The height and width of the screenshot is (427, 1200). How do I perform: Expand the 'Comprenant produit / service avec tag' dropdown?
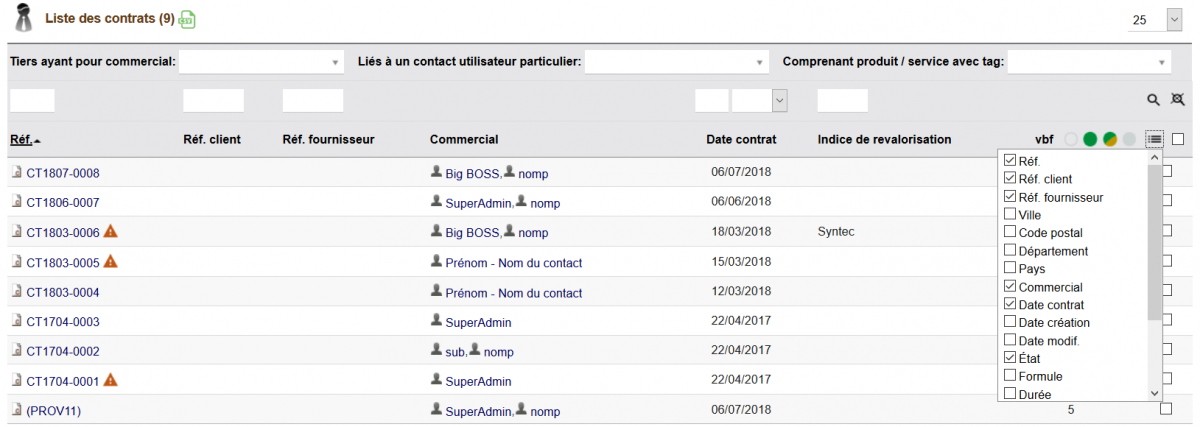tap(1089, 62)
